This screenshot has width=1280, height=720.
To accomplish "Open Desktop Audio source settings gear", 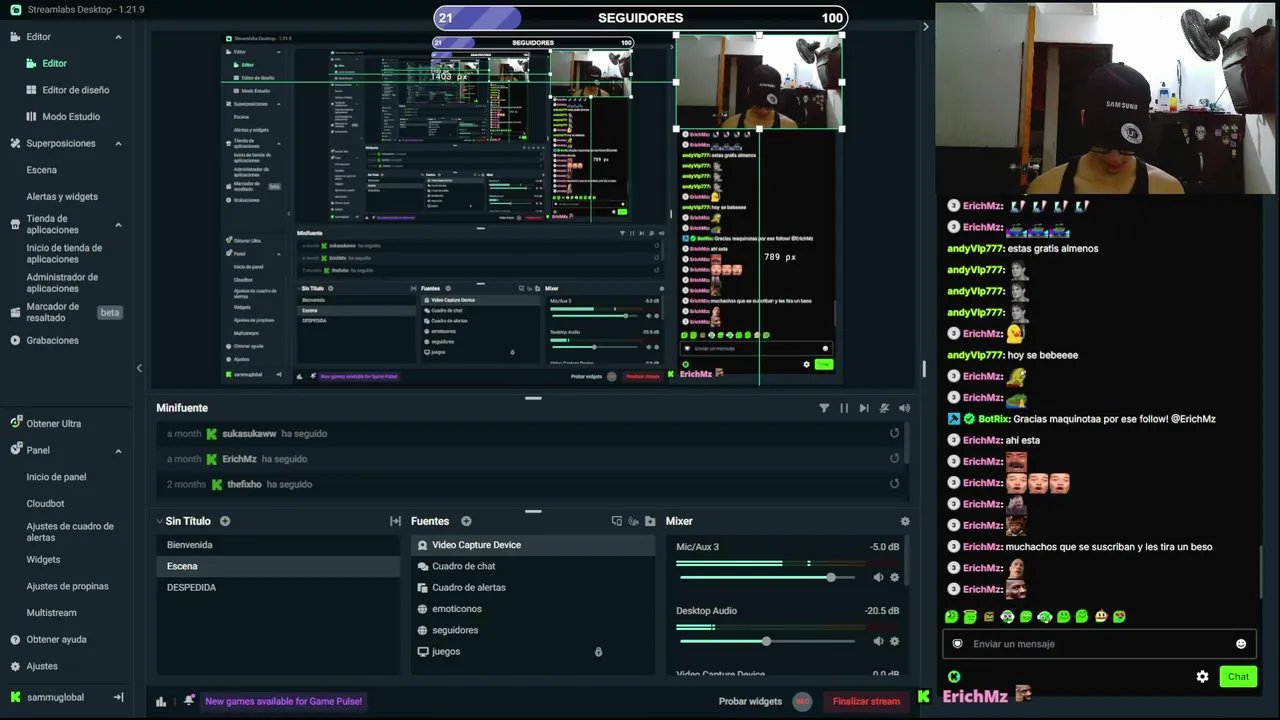I will (894, 641).
